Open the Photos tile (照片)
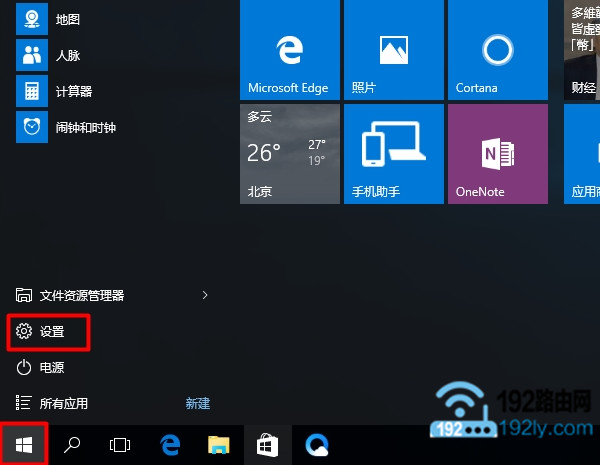This screenshot has width=600, height=465. click(394, 50)
